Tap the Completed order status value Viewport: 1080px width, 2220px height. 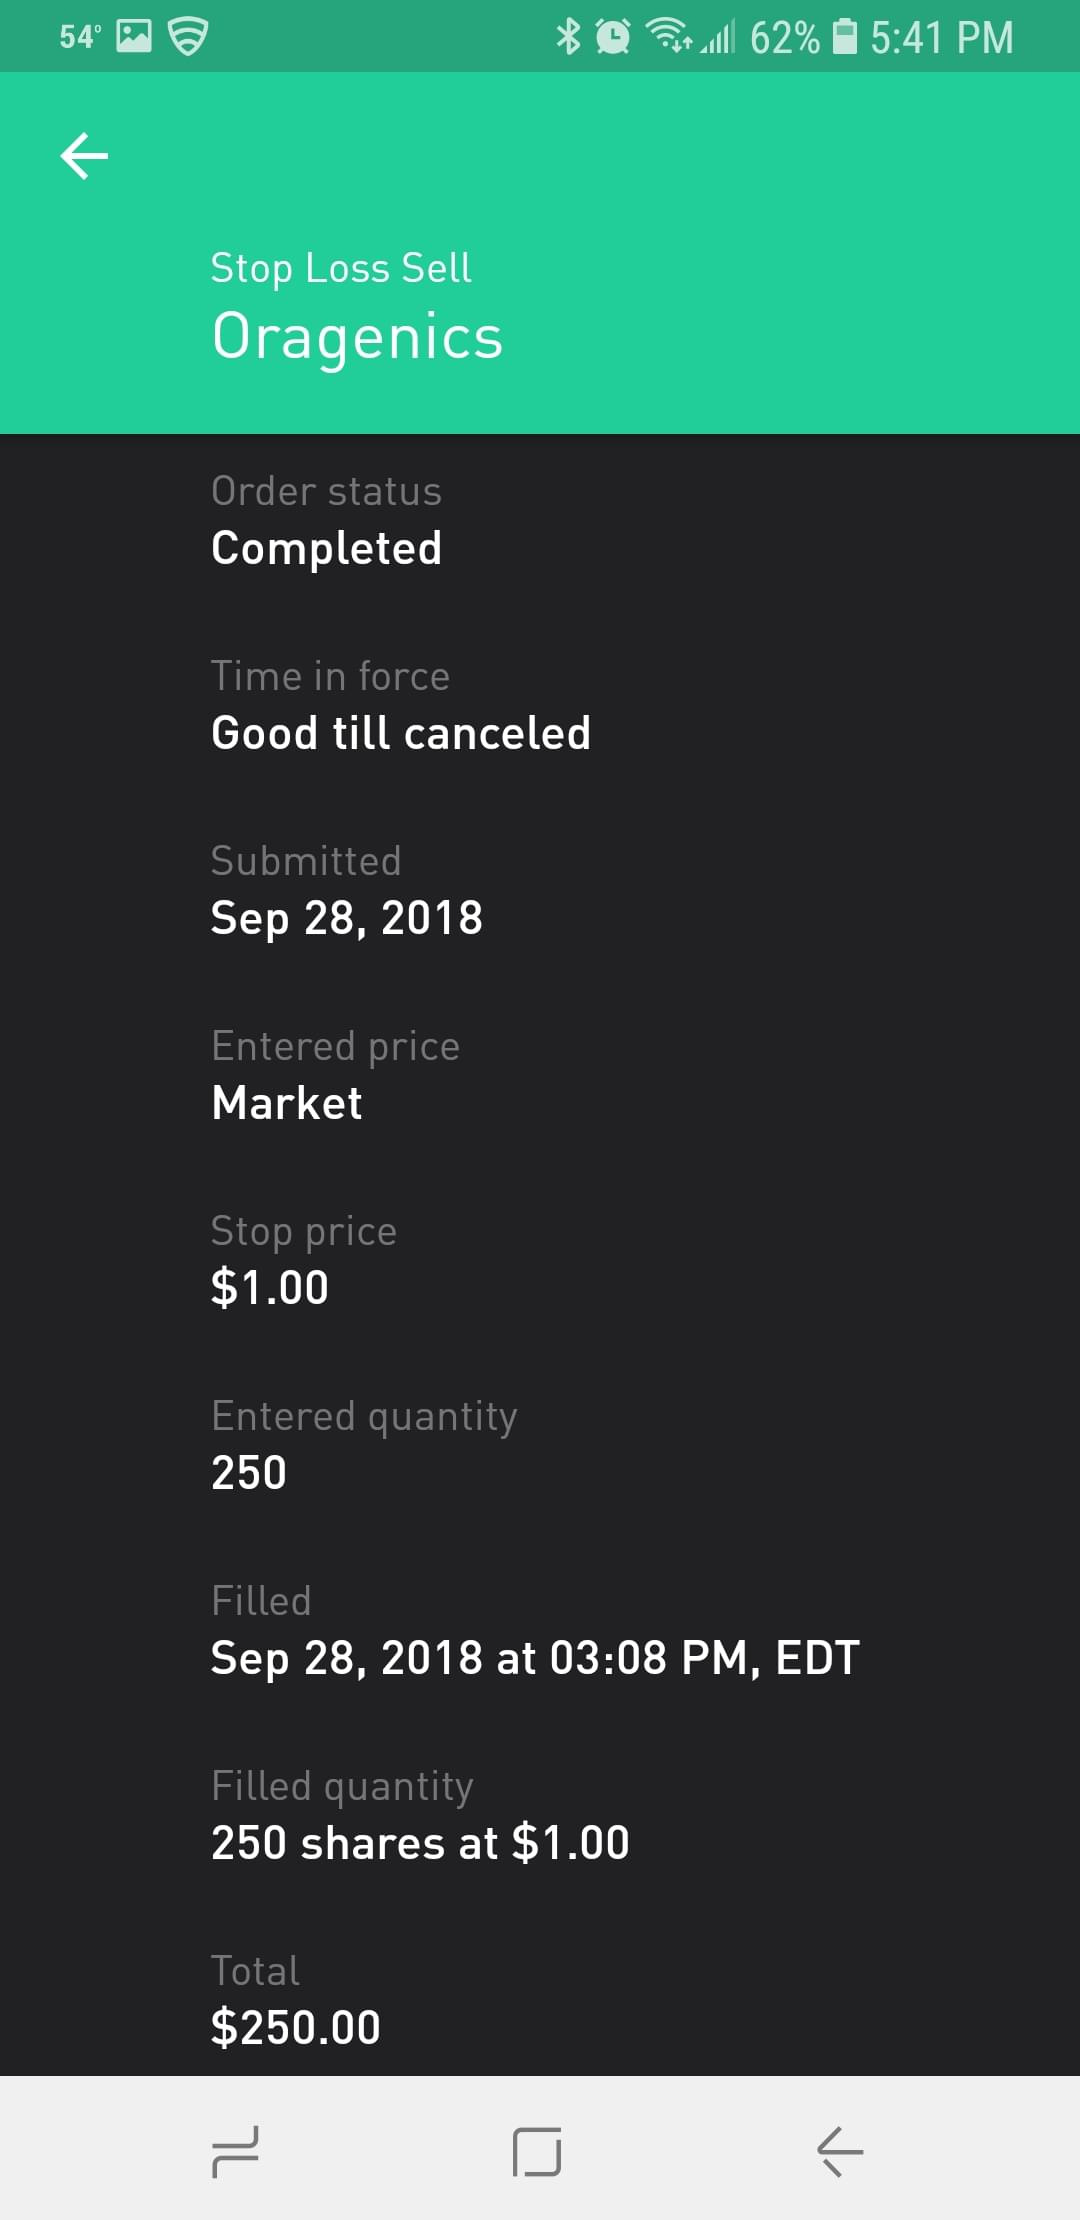(326, 548)
